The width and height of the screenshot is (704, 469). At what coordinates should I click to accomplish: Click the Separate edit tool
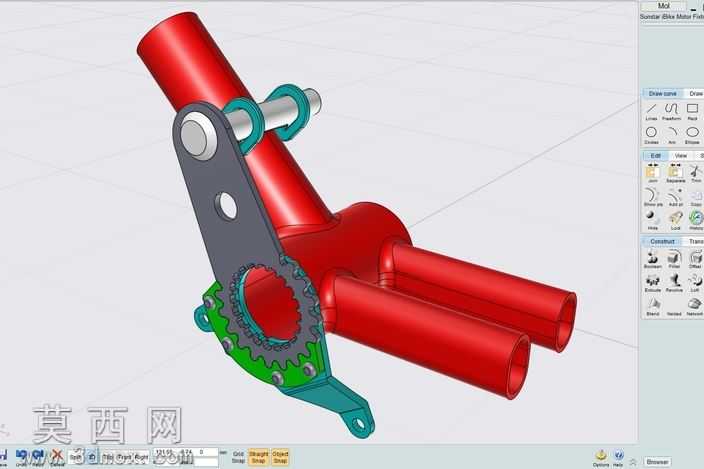point(675,173)
